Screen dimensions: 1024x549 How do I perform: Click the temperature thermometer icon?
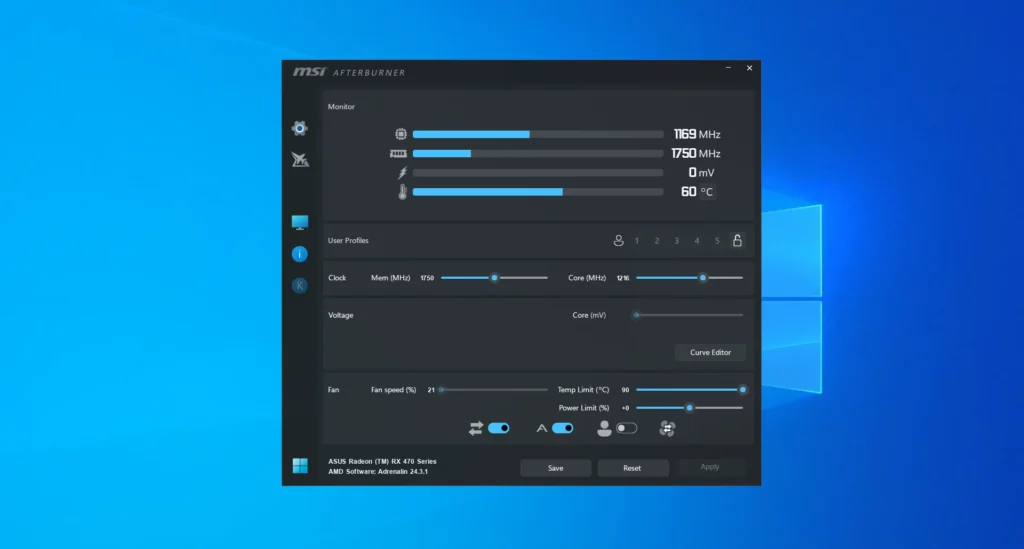402,192
